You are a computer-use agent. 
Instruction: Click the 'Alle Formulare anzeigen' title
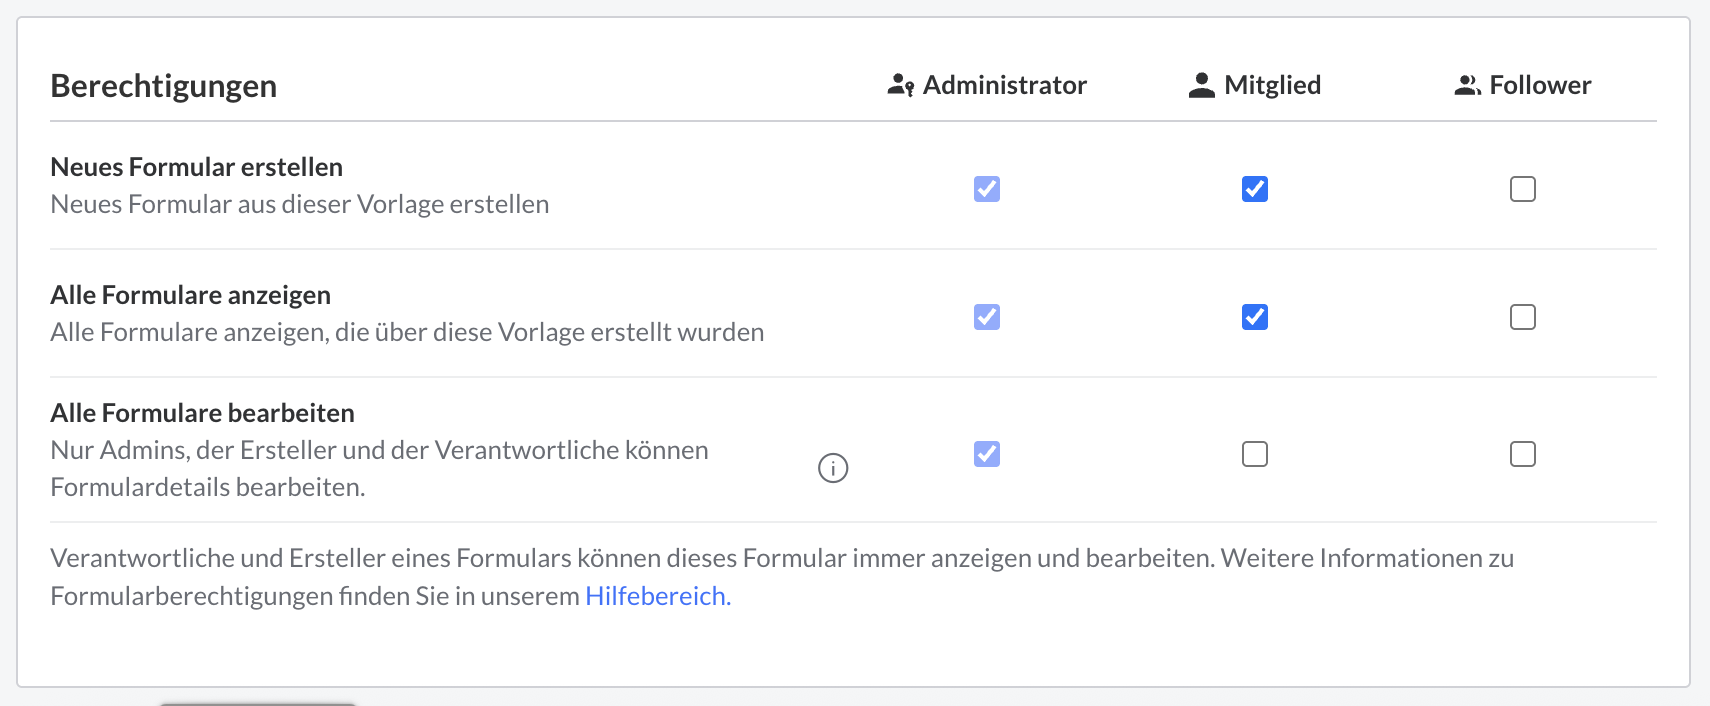pos(191,295)
